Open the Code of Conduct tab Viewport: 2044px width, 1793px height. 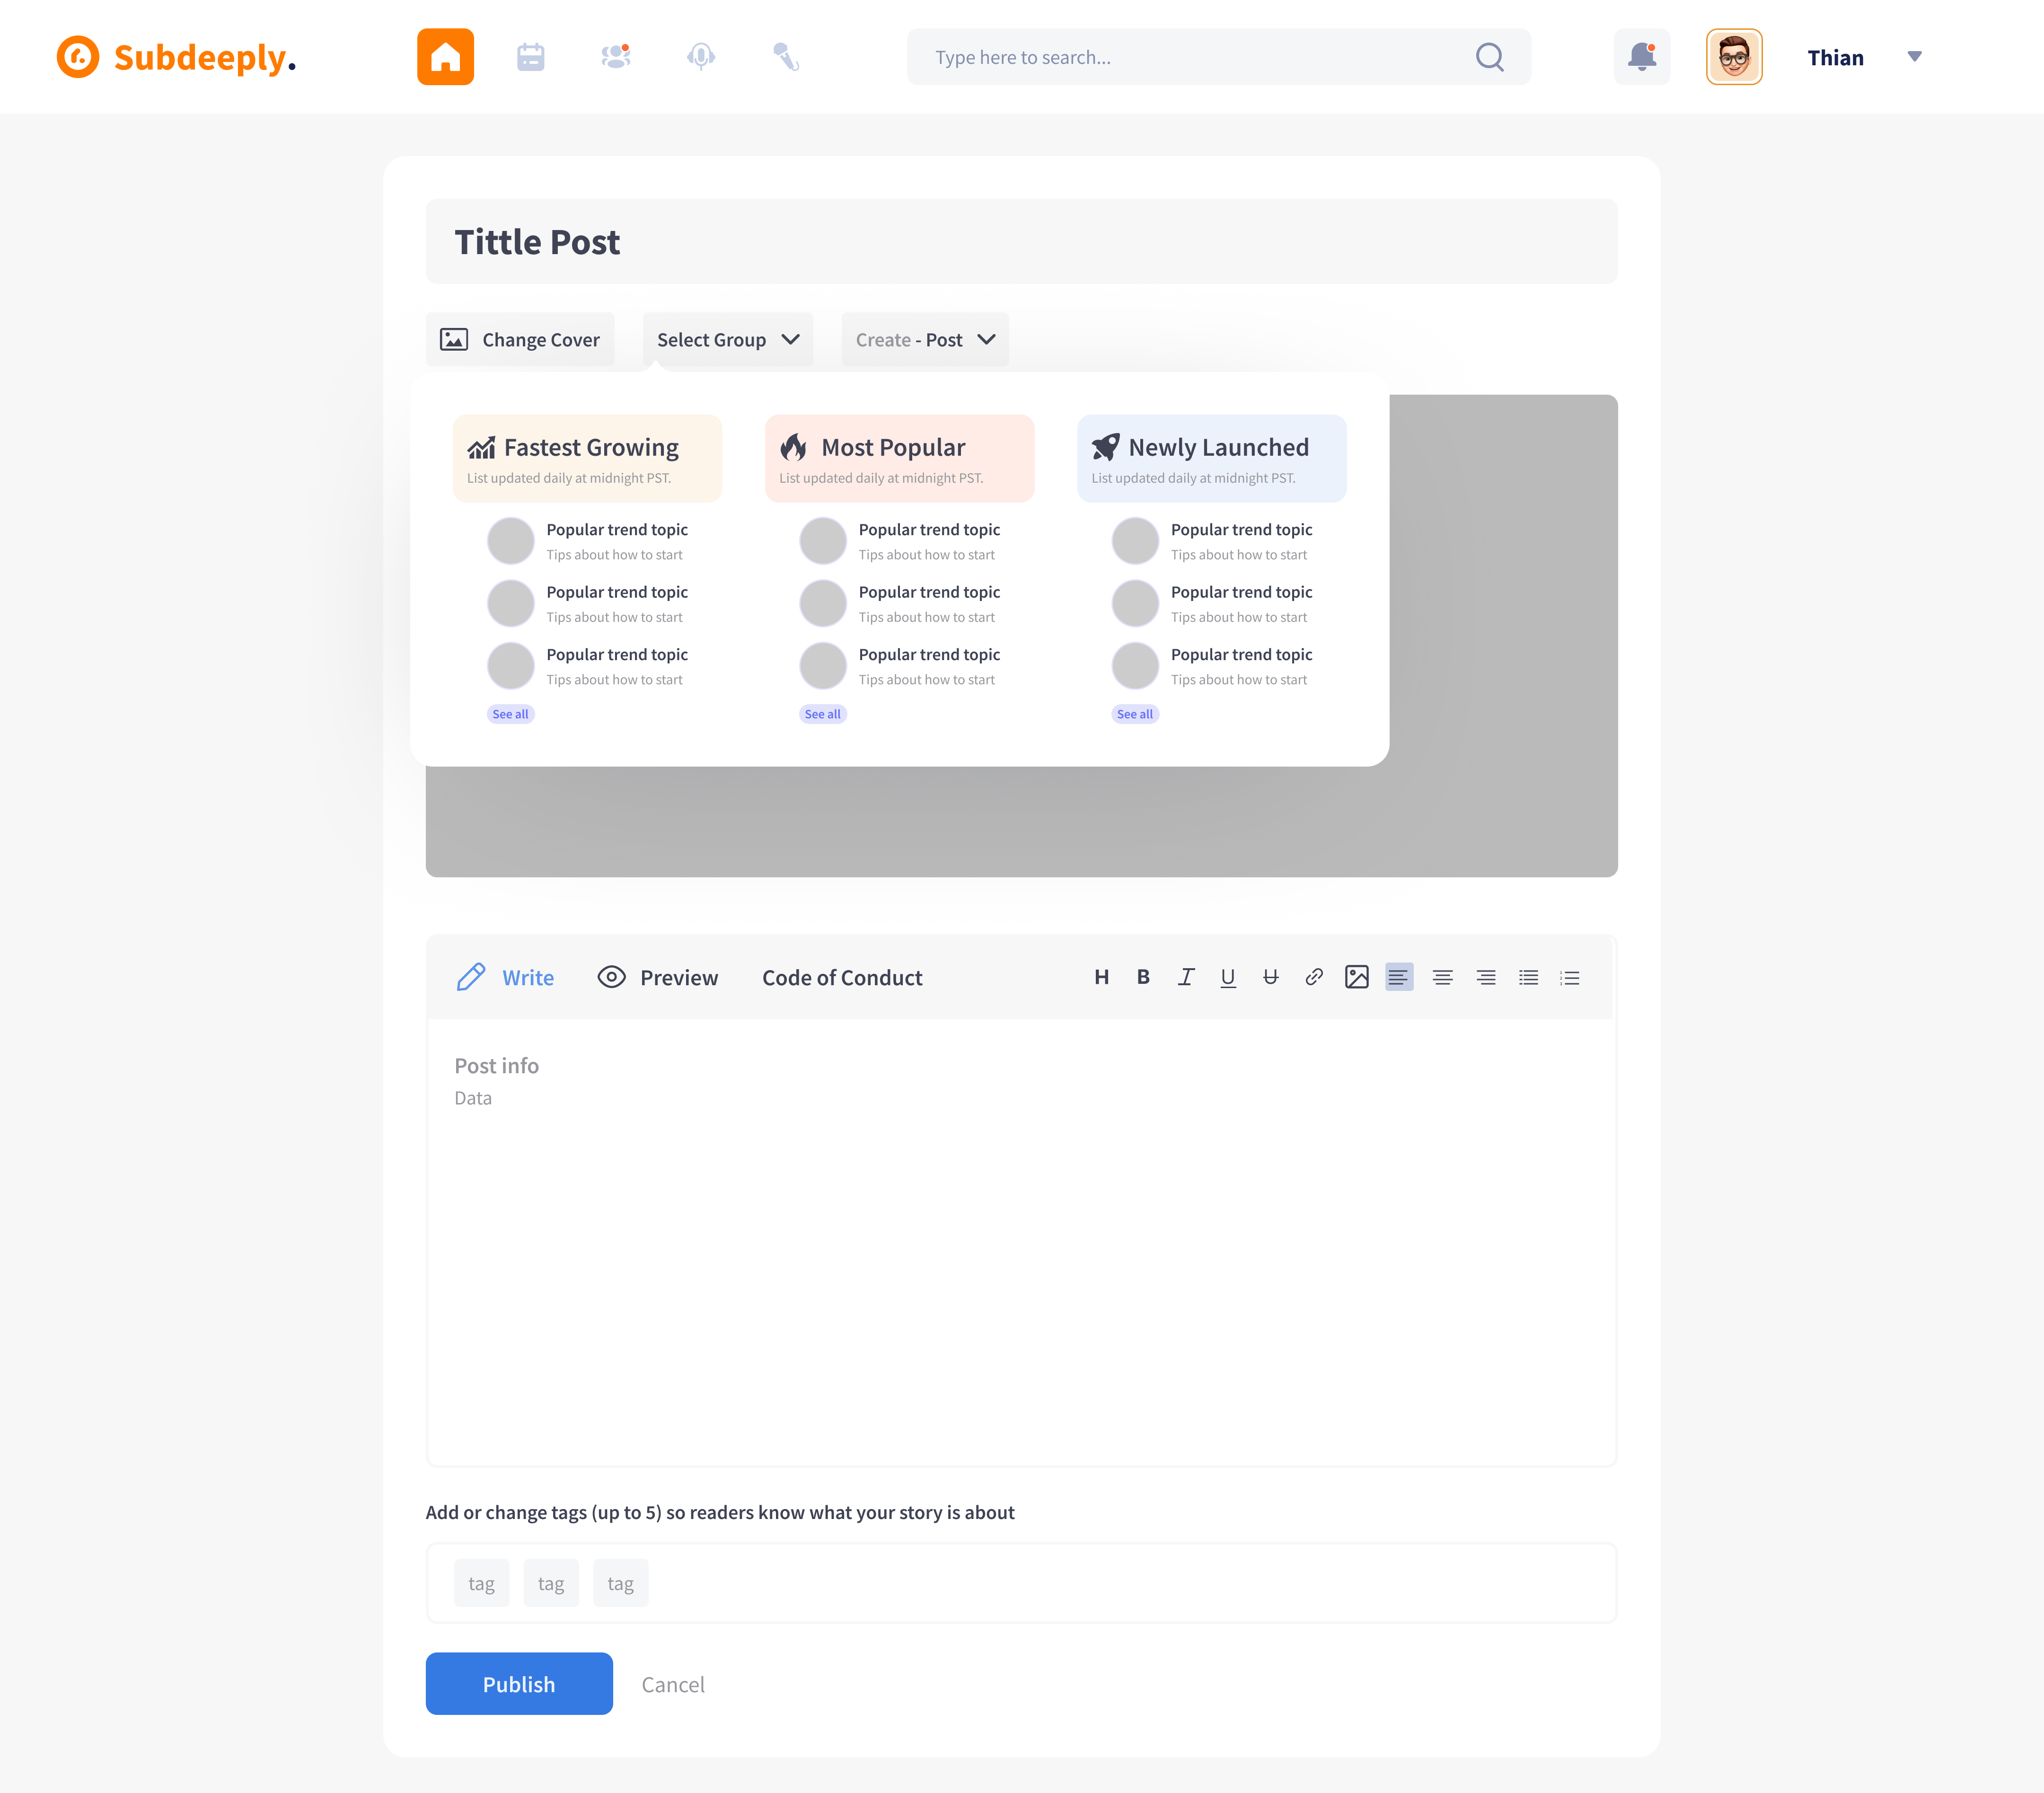[842, 977]
